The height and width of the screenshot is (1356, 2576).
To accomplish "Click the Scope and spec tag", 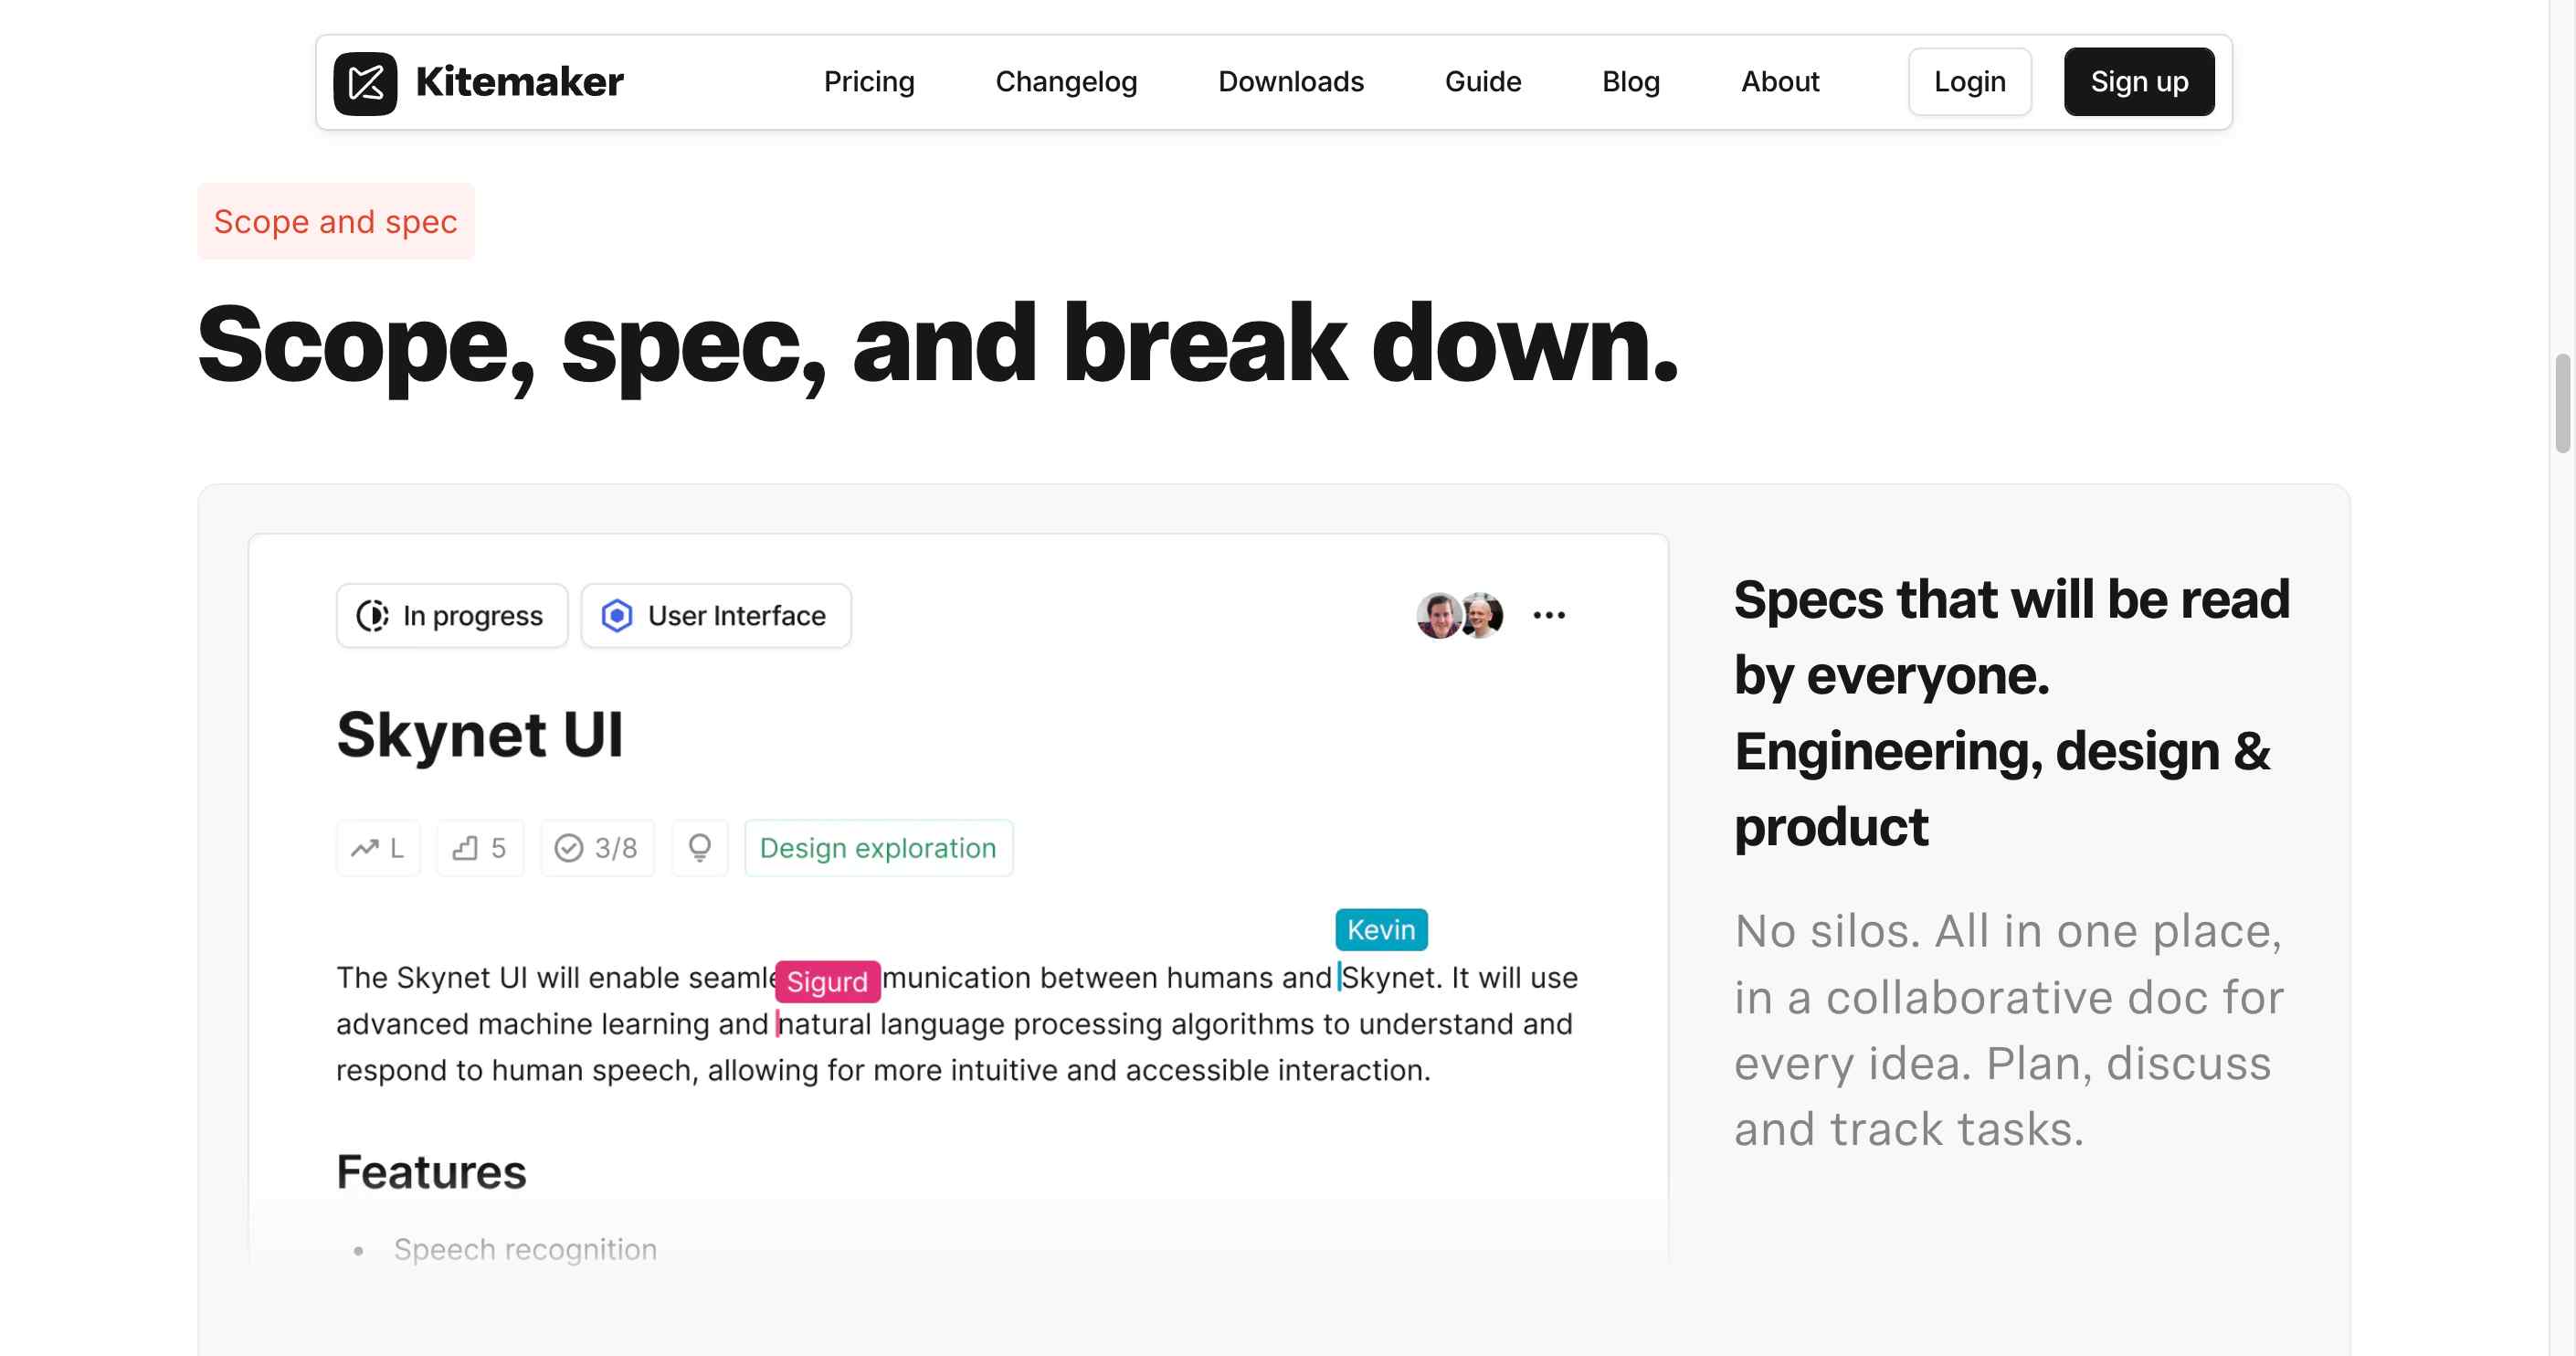I will 336,222.
